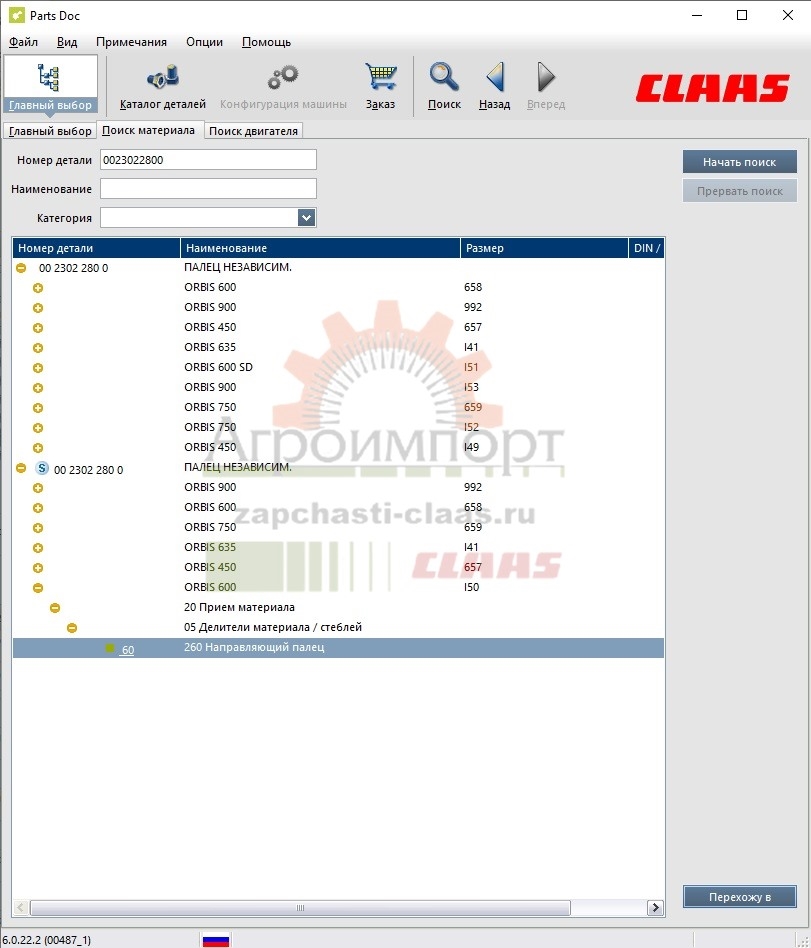This screenshot has width=811, height=948.
Task: Switch to the Поиск двигателя tab
Action: tap(253, 131)
